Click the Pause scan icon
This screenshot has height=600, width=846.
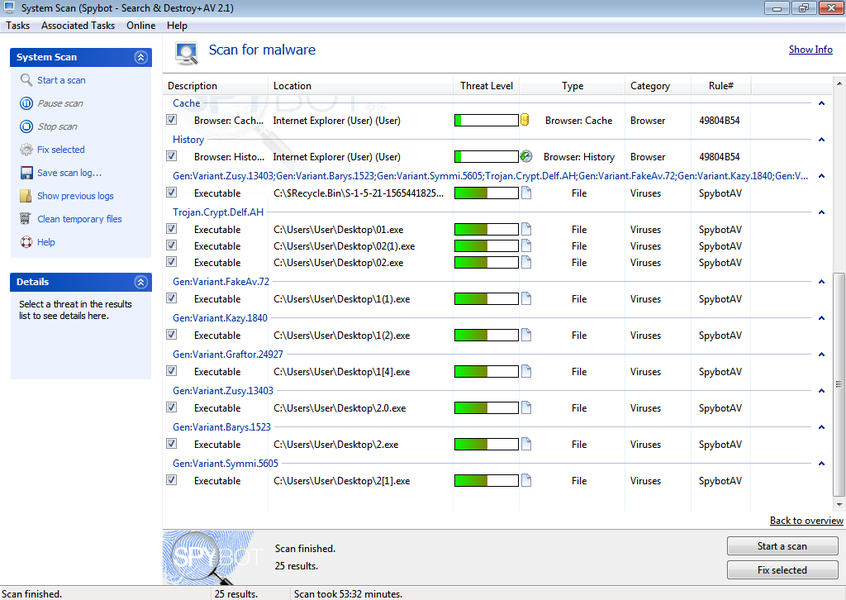pos(26,103)
